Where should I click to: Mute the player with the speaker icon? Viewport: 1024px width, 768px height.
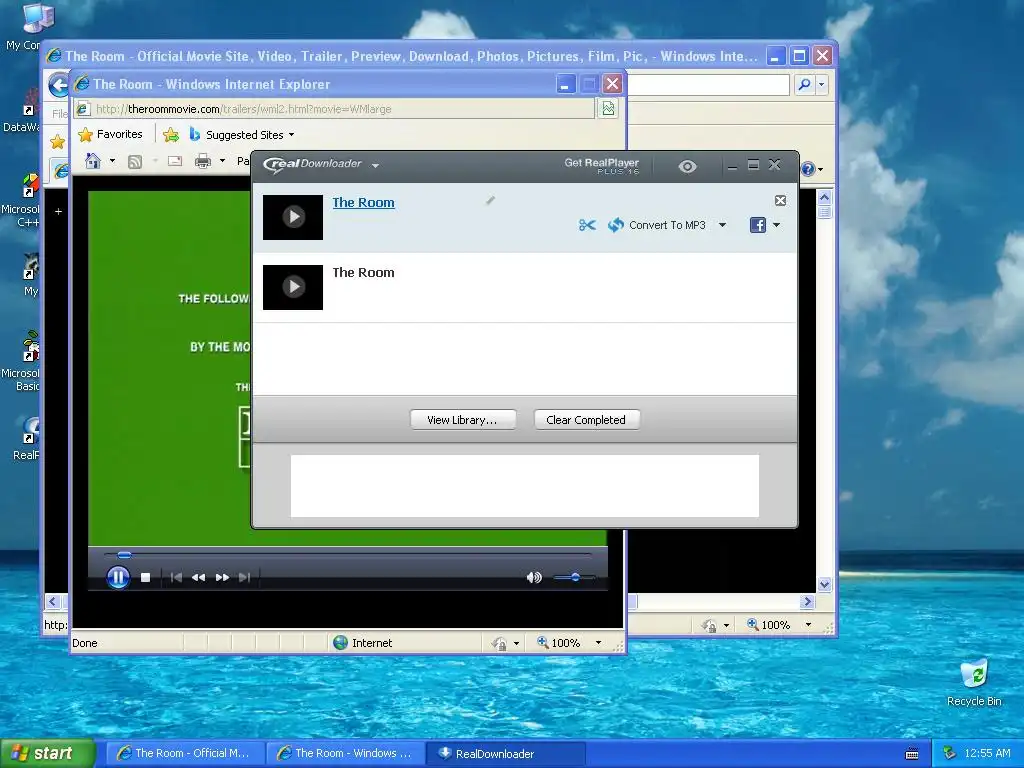pyautogui.click(x=534, y=577)
